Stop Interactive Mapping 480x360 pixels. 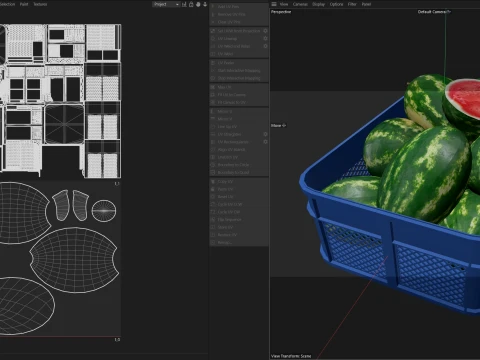[x=239, y=78]
